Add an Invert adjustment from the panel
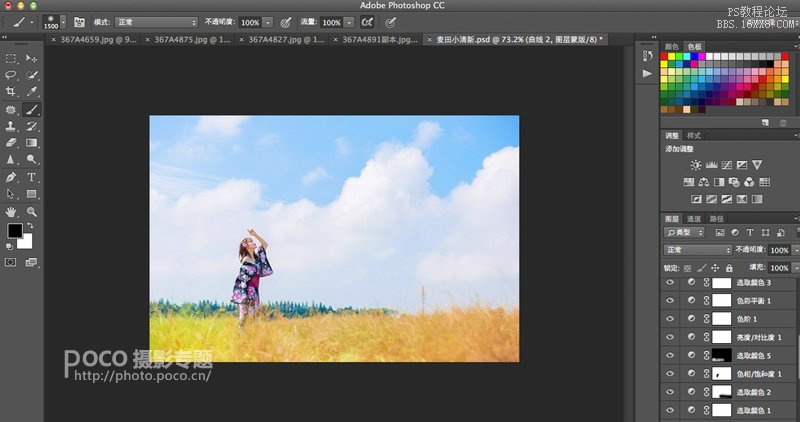The image size is (800, 422). [x=696, y=199]
